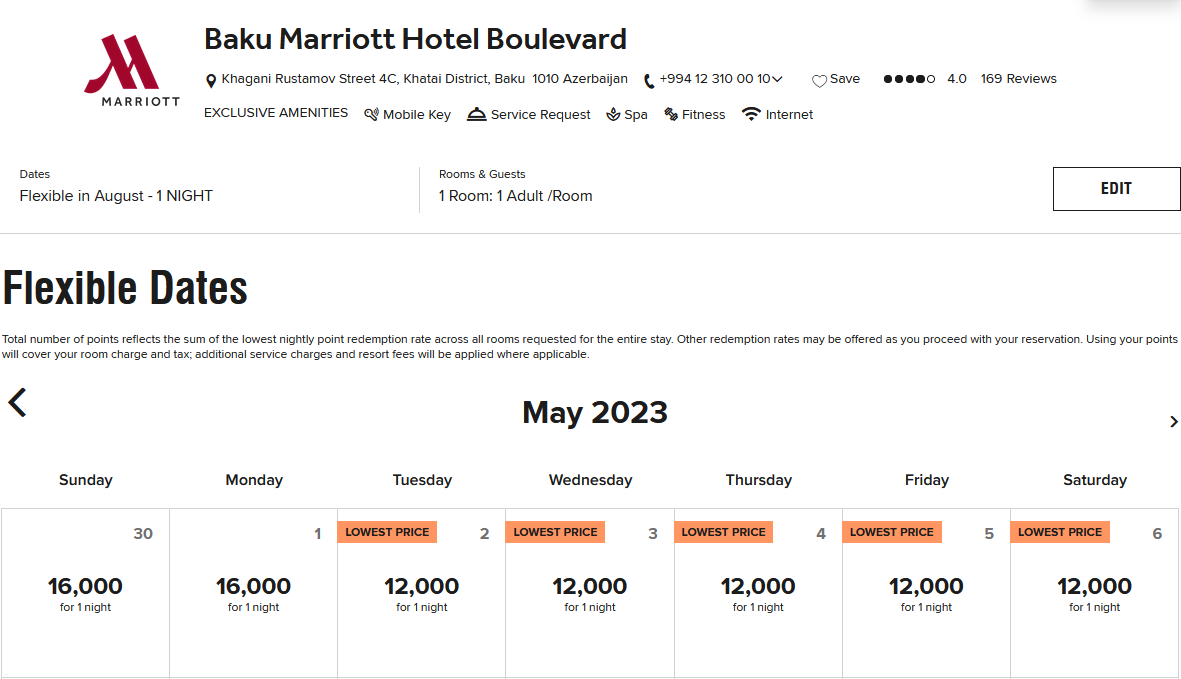This screenshot has height=679, width=1181.
Task: Click the phone icon beside the hotel number
Action: [648, 78]
